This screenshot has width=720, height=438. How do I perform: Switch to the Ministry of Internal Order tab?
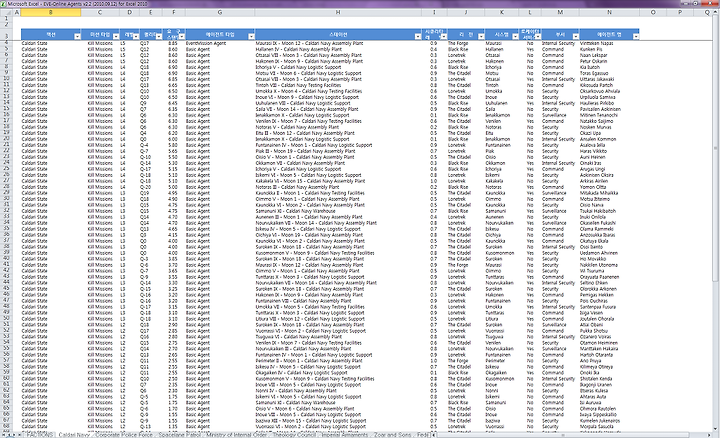point(236,434)
